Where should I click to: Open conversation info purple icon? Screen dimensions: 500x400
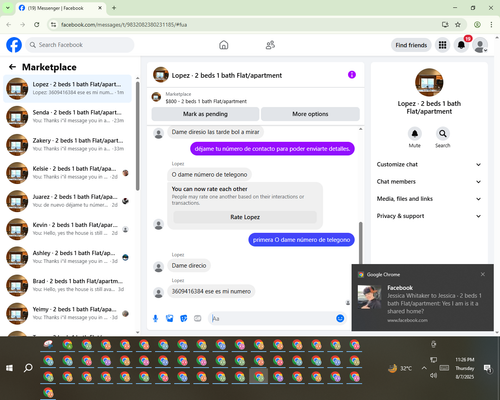(x=352, y=75)
